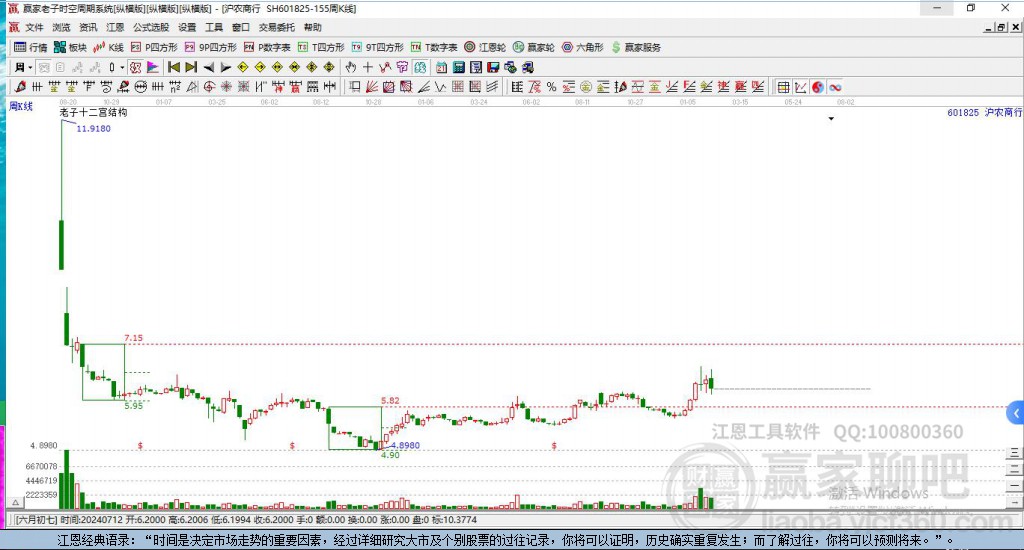Click the axis line chart icon

[801, 87]
